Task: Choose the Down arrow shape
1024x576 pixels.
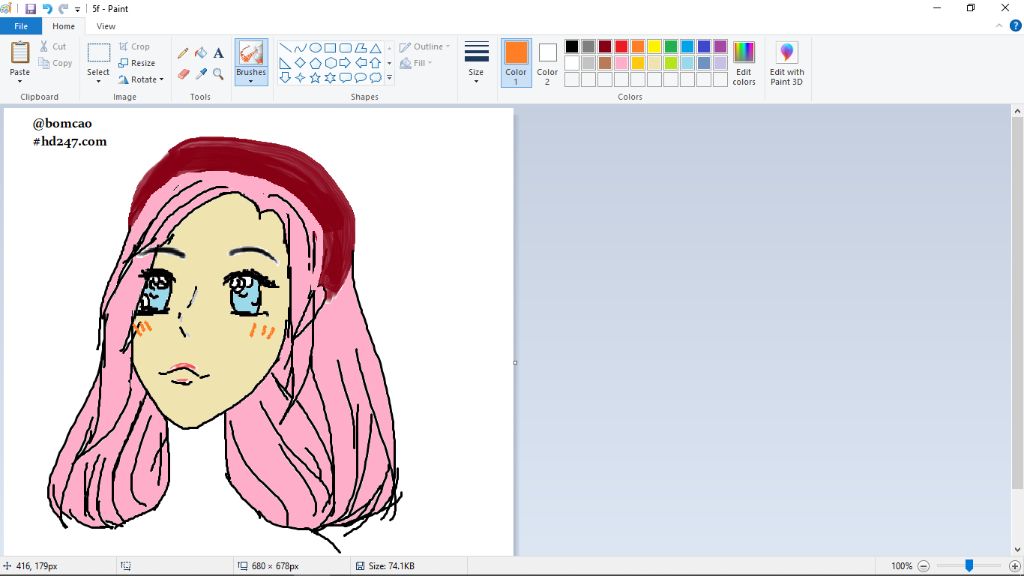Action: (285, 78)
